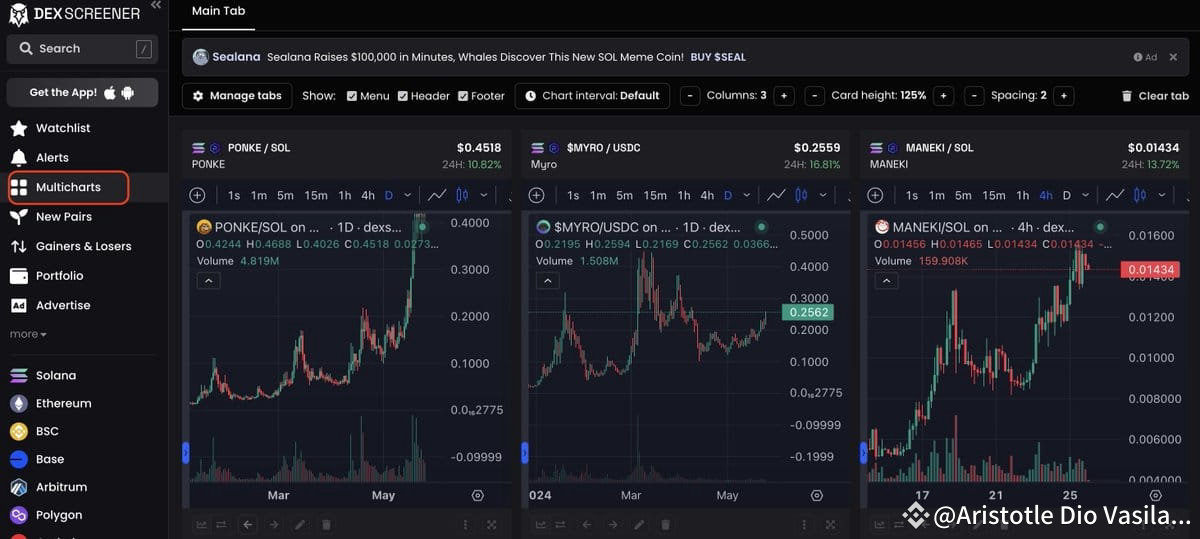Screen dimensions: 1200x539
Task: Add indicator plus icon on MANEKI chart
Action: click(876, 195)
